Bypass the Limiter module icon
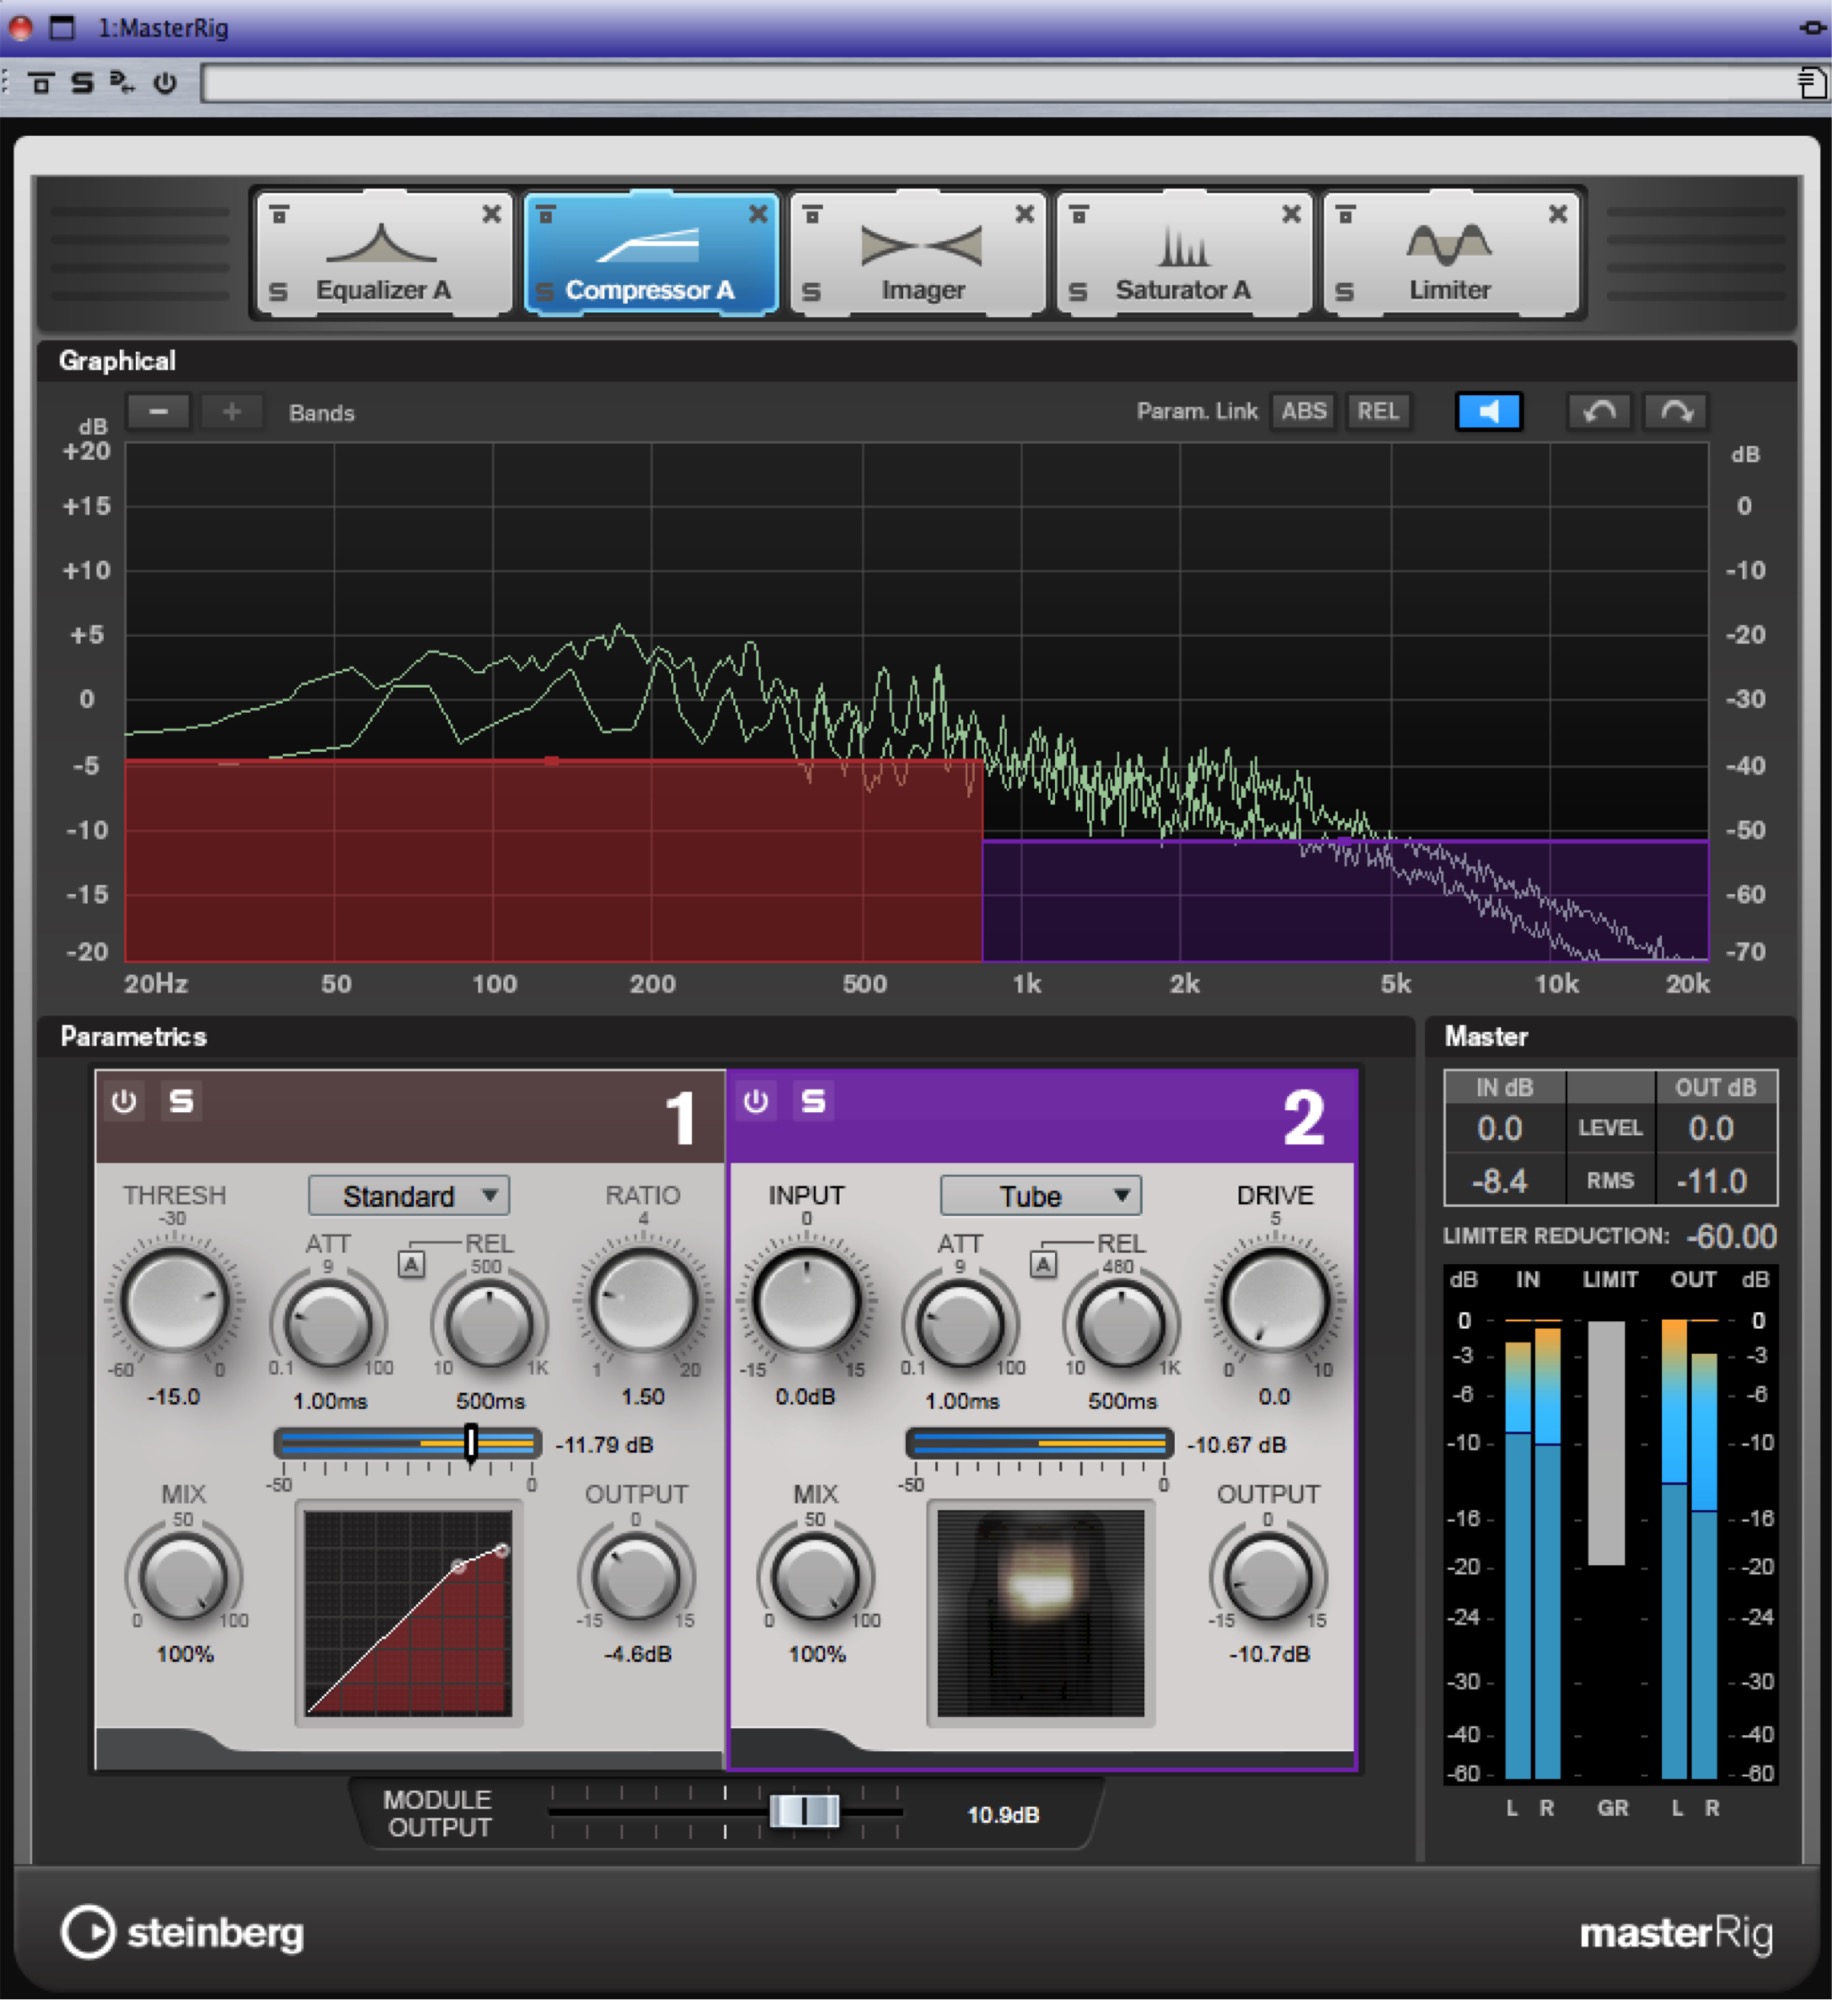This screenshot has height=2000, width=1832. 1346,214
